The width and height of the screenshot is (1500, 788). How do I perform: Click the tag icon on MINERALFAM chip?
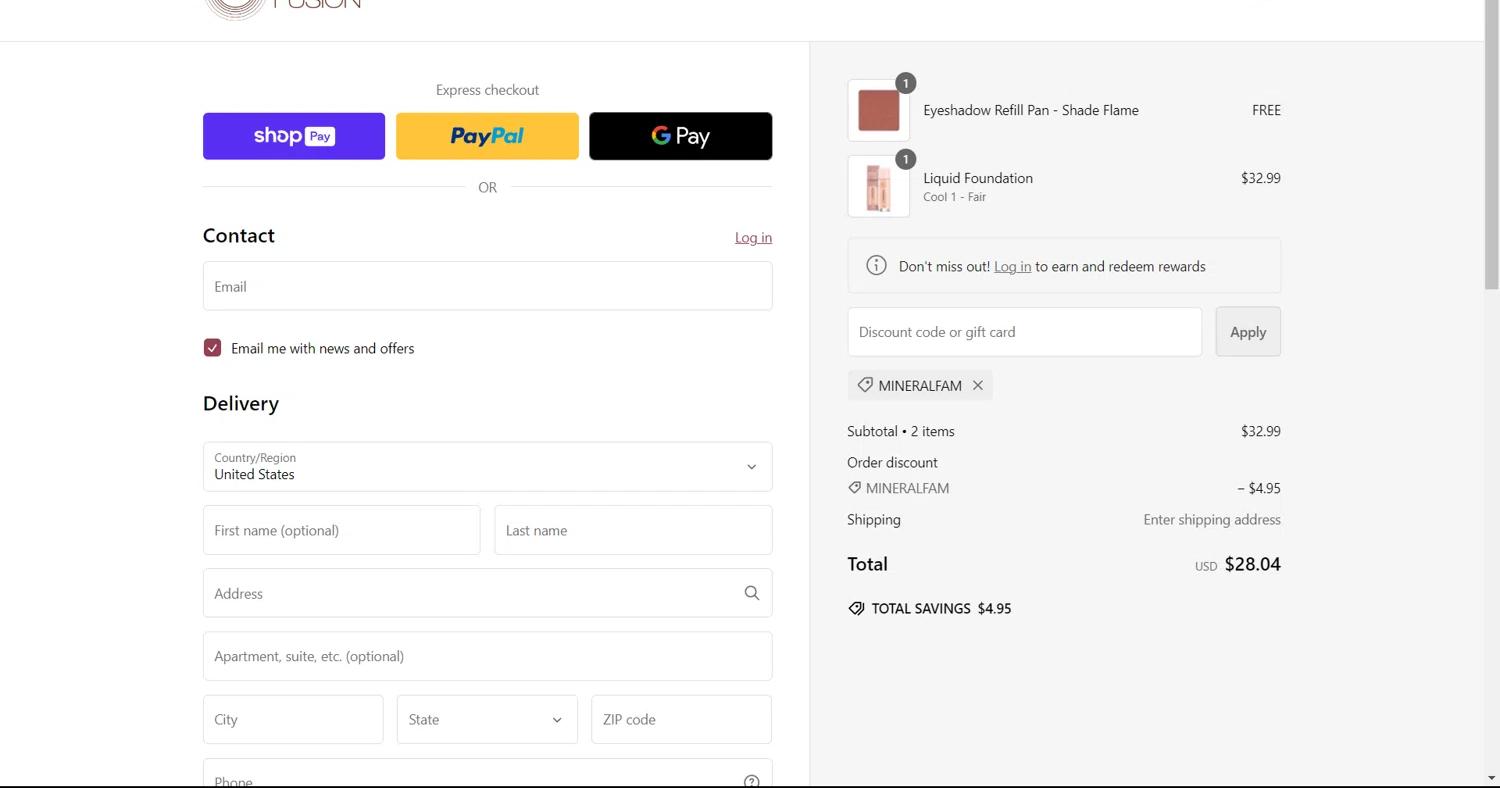(x=865, y=385)
